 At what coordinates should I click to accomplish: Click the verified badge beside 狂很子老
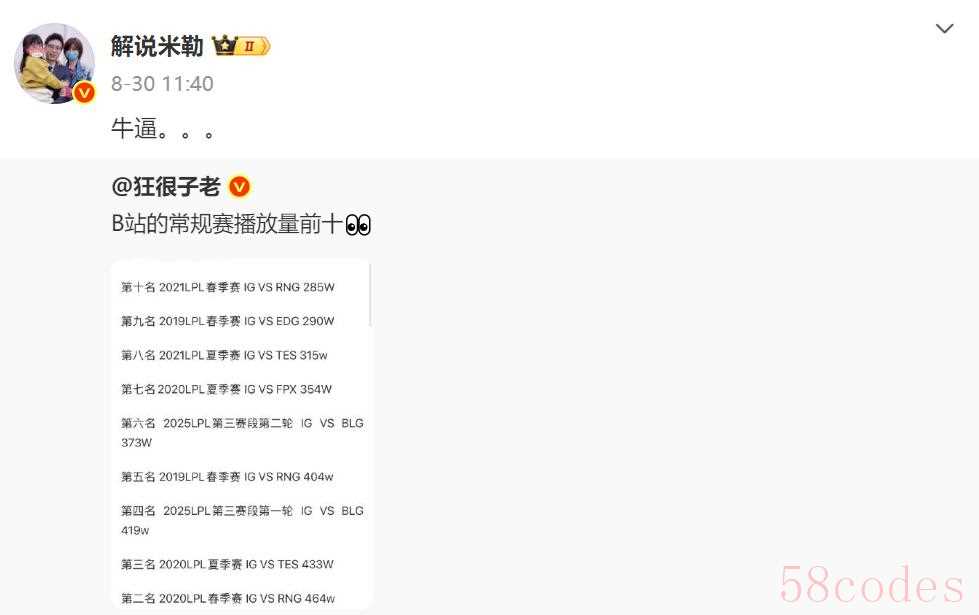point(239,186)
